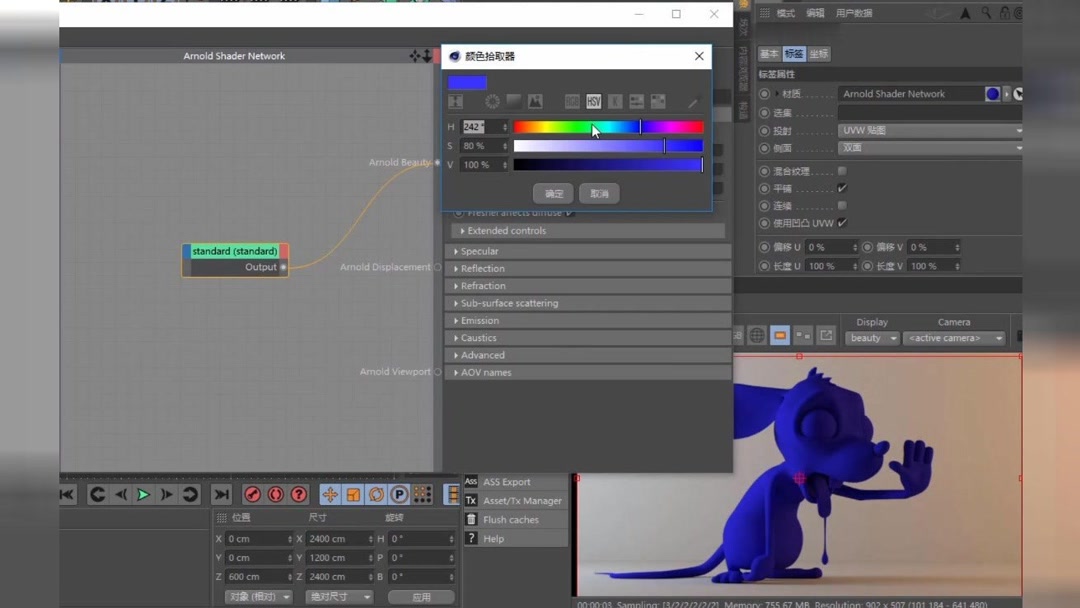This screenshot has height=608, width=1080.
Task: Open the beauty AOV dropdown
Action: pos(871,338)
